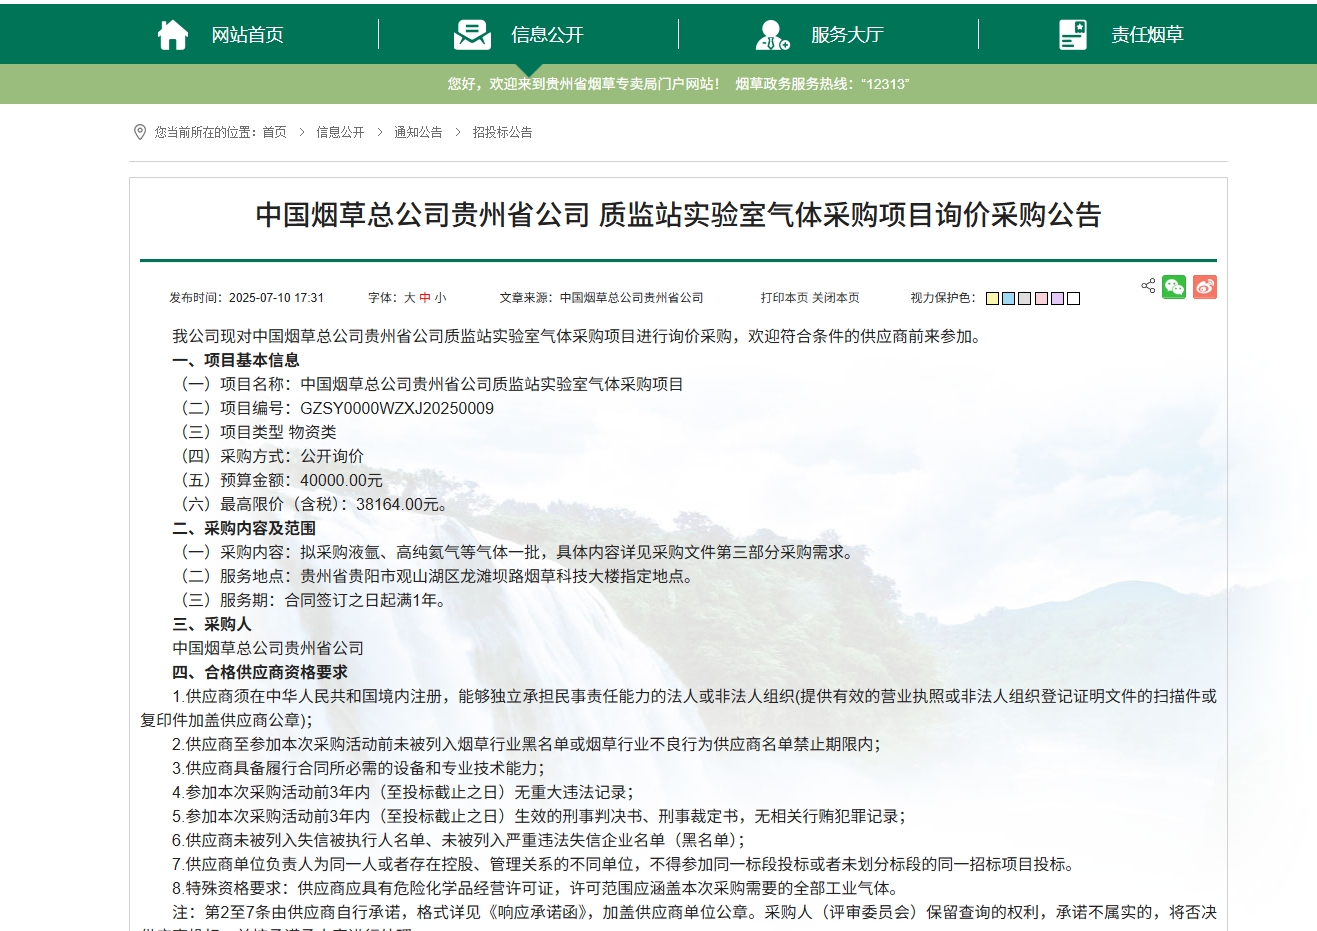The image size is (1317, 931).
Task: Click 项目类型 物资类 line
Action: tap(255, 432)
